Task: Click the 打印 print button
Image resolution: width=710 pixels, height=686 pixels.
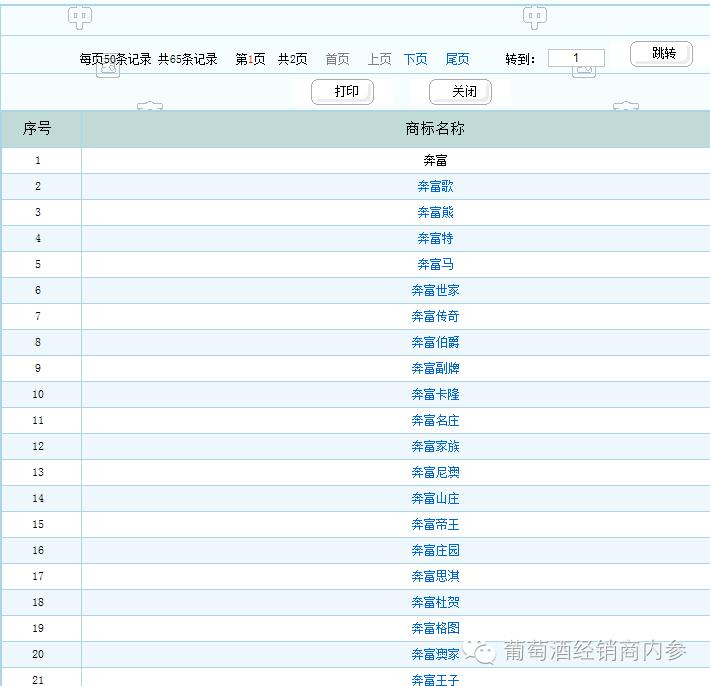Action: click(x=342, y=92)
